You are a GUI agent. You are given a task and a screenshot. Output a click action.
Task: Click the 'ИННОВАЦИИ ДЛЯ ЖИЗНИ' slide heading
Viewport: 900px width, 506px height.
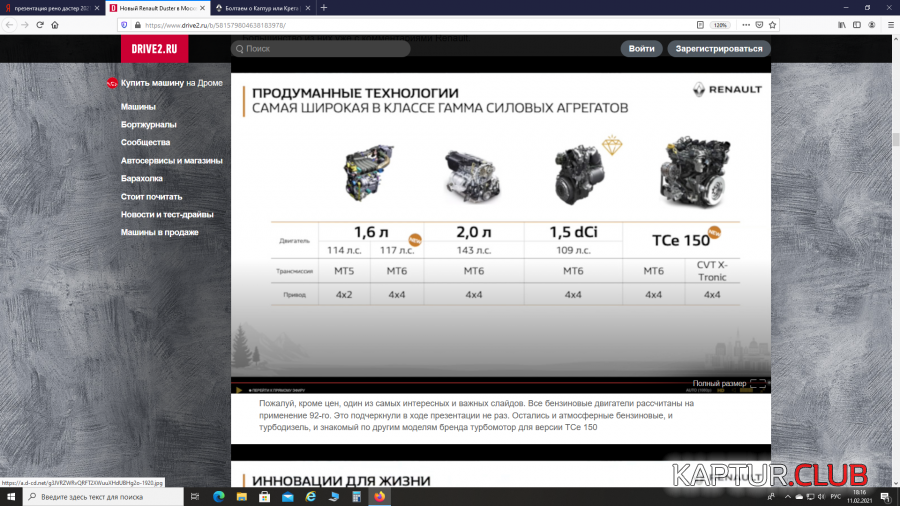click(341, 481)
